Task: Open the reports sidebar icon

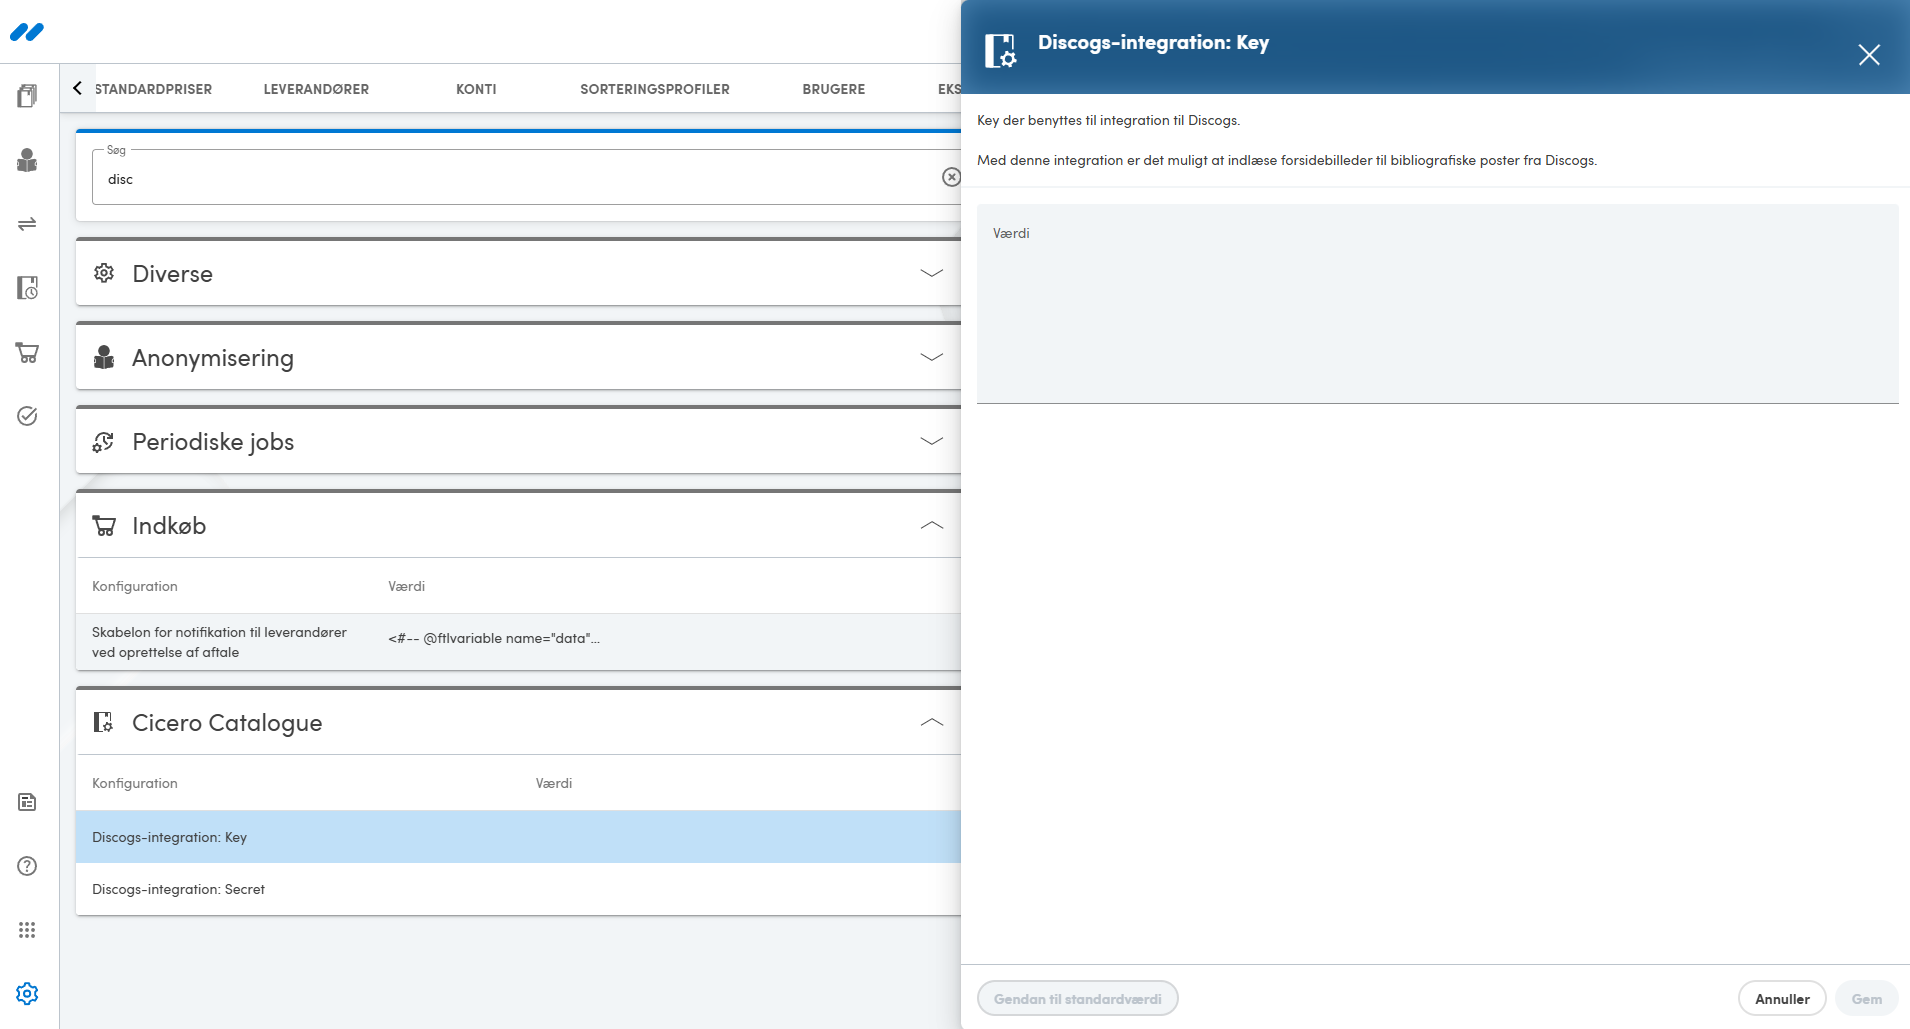Action: [27, 802]
